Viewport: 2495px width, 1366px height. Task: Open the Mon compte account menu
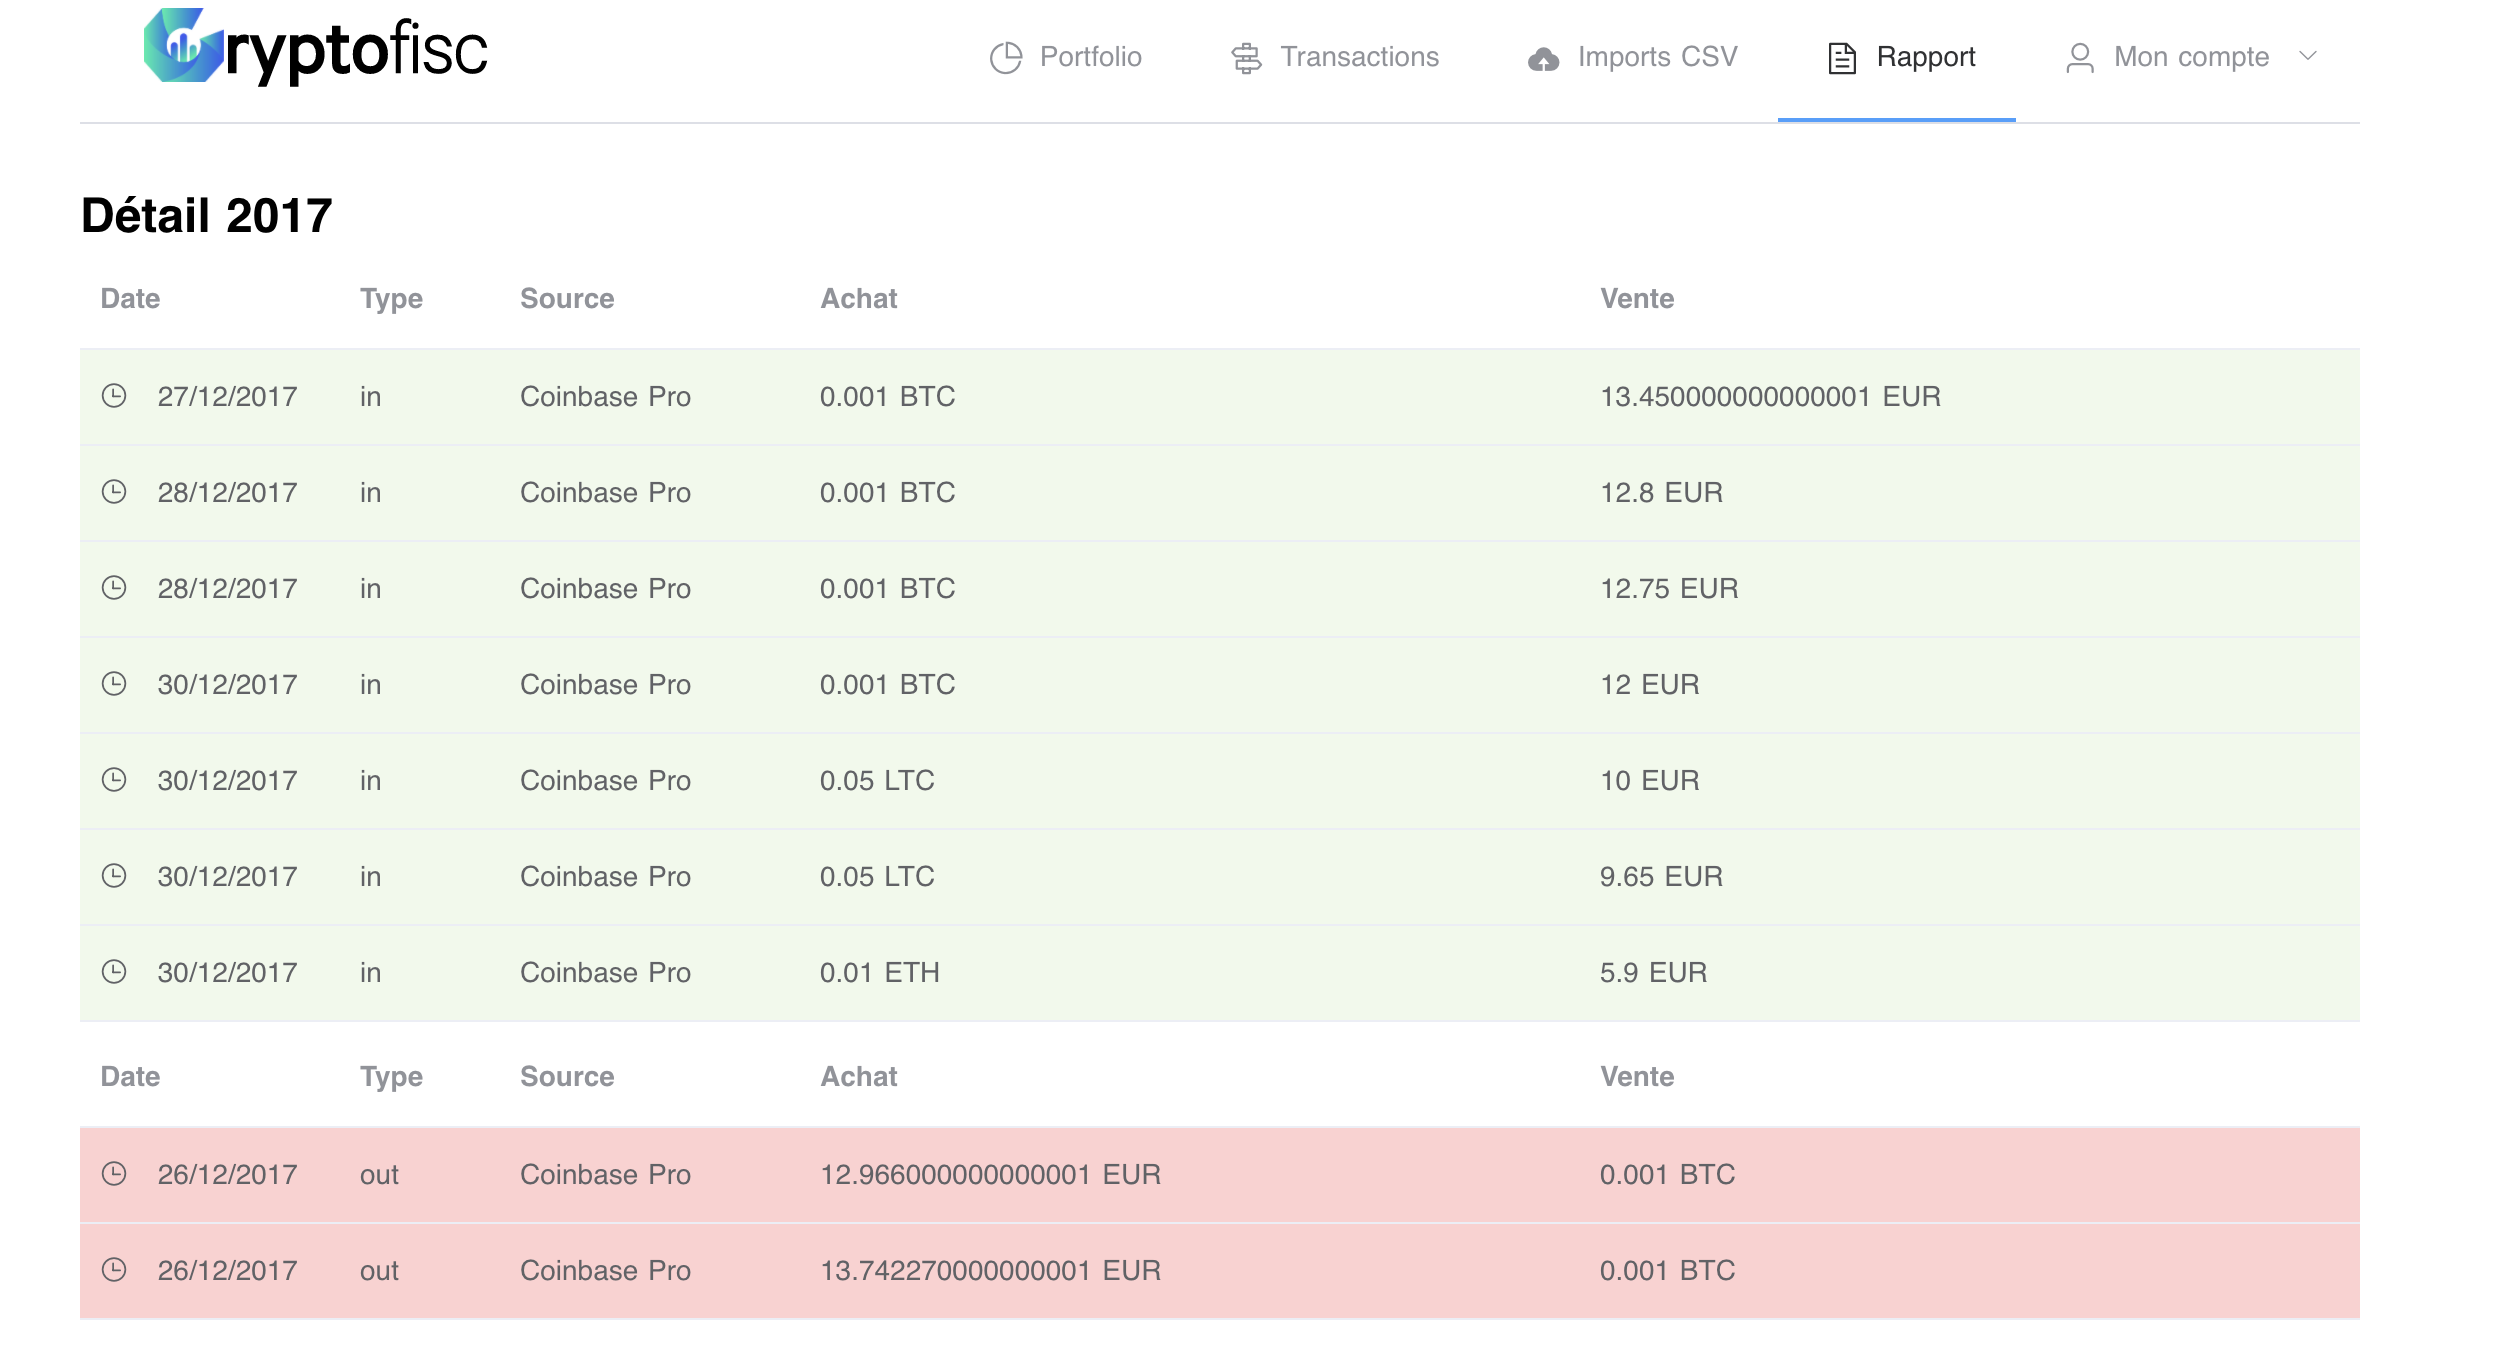pos(2190,57)
